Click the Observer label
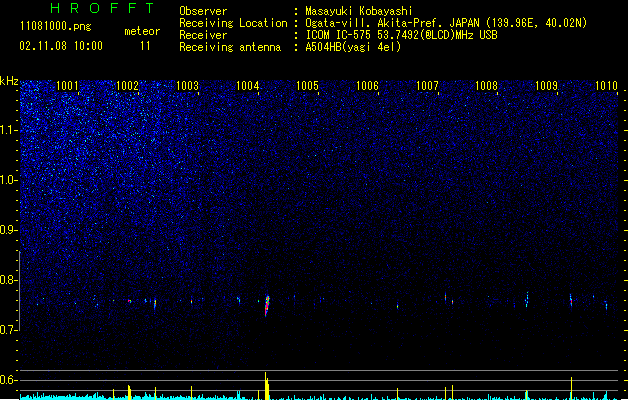The width and height of the screenshot is (629, 400). [x=203, y=11]
